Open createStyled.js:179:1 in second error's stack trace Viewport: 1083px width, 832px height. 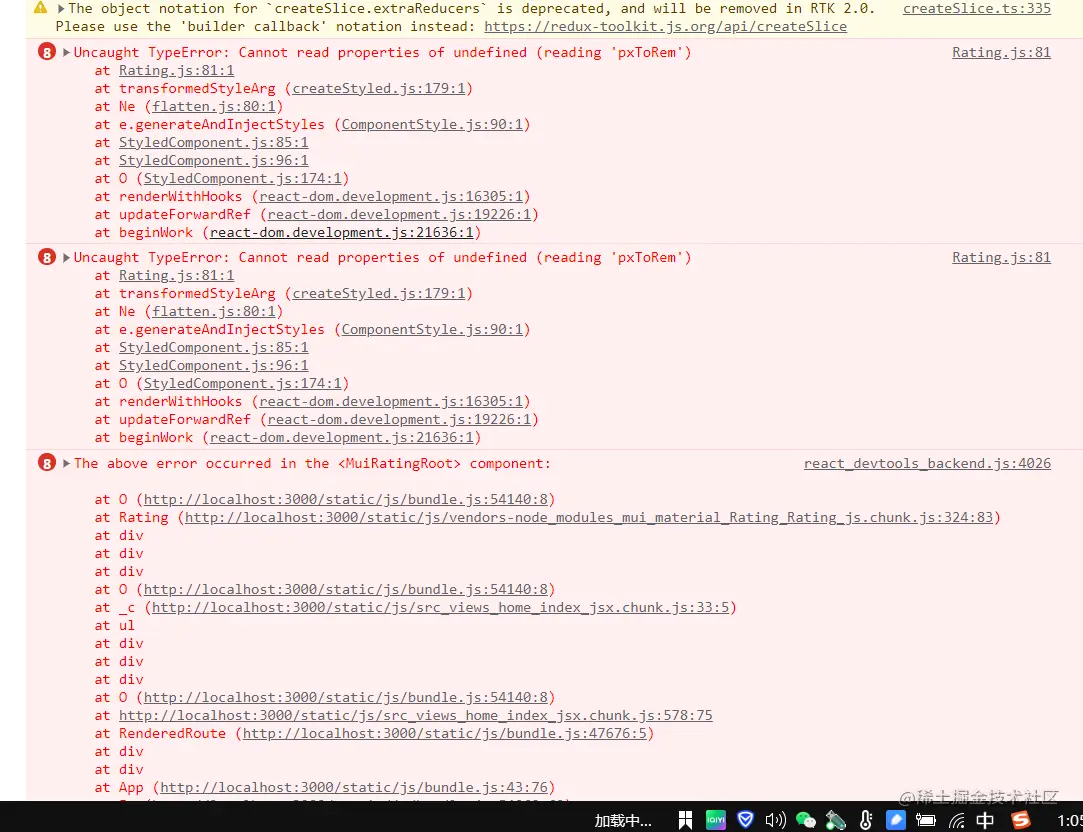pos(378,293)
